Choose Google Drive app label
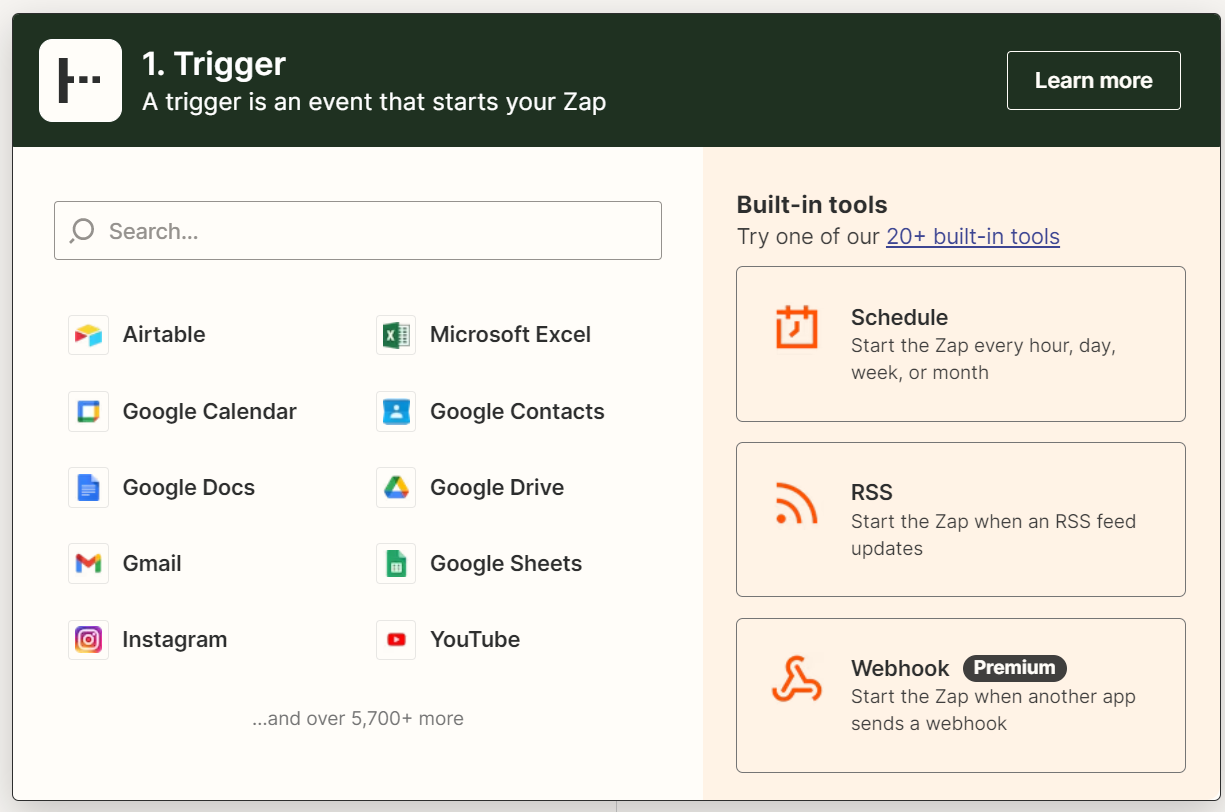Image resolution: width=1225 pixels, height=812 pixels. [497, 488]
